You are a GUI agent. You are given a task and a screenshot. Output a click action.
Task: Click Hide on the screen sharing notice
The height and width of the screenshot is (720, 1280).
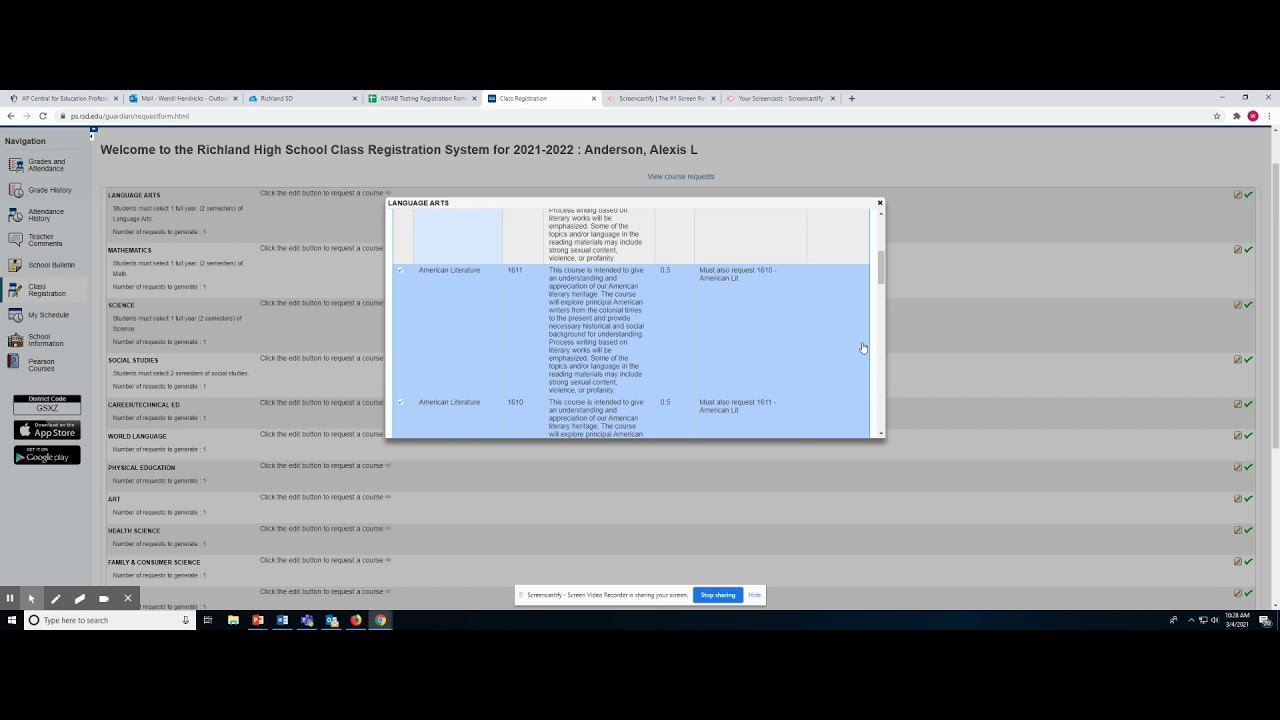tap(755, 595)
